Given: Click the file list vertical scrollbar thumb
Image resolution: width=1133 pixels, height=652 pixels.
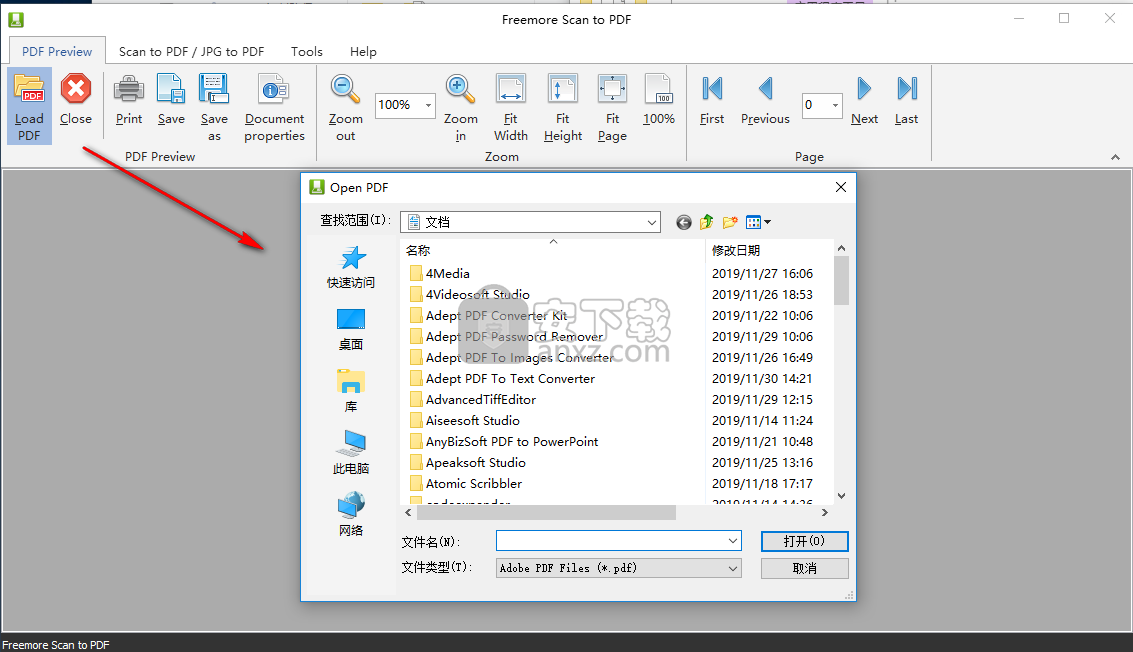Looking at the screenshot, I should point(841,280).
